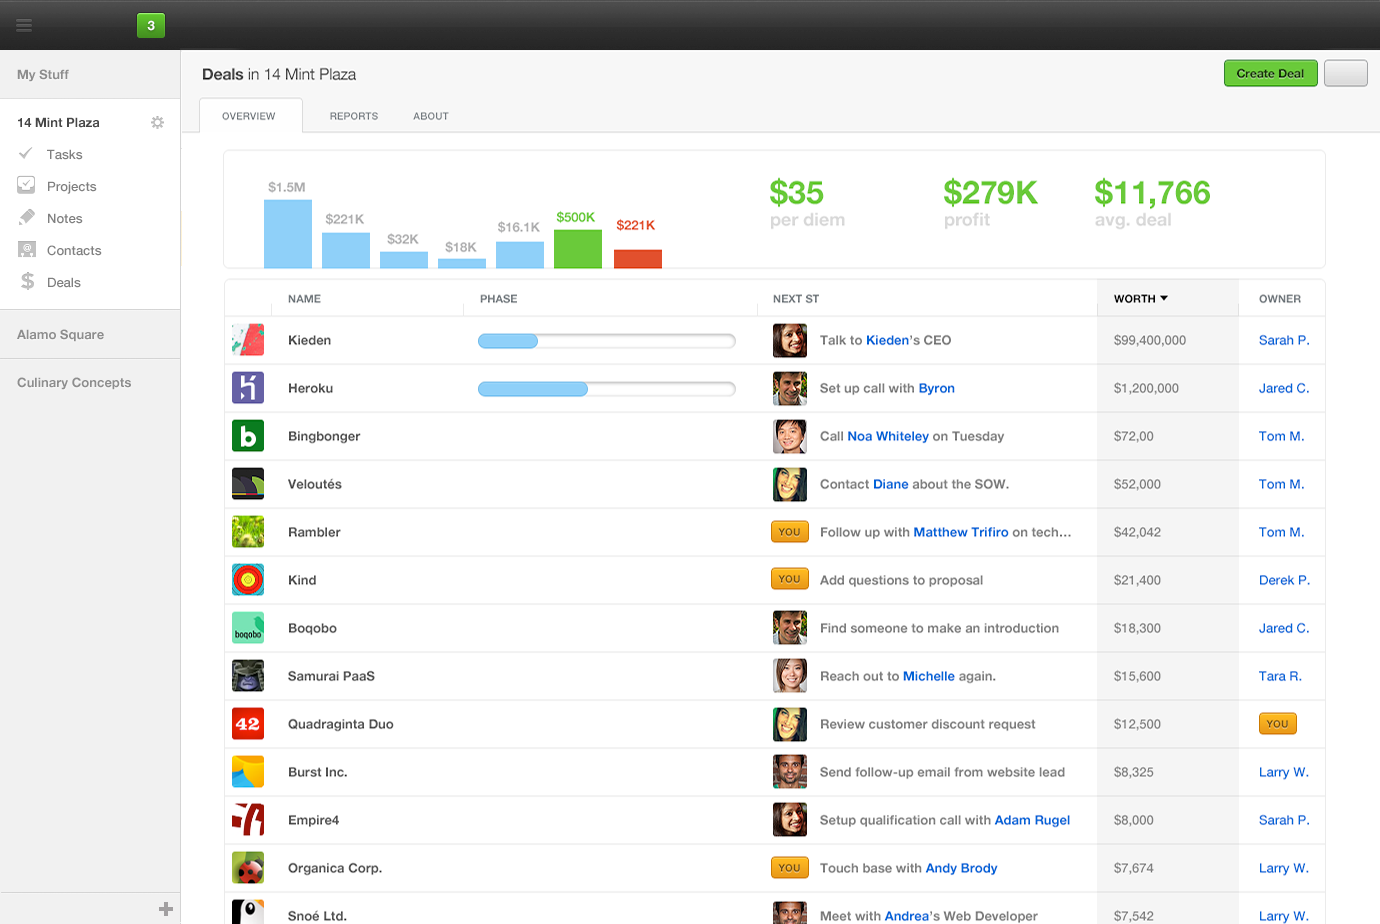Click the $11,766 avg. deal figure

click(1152, 192)
